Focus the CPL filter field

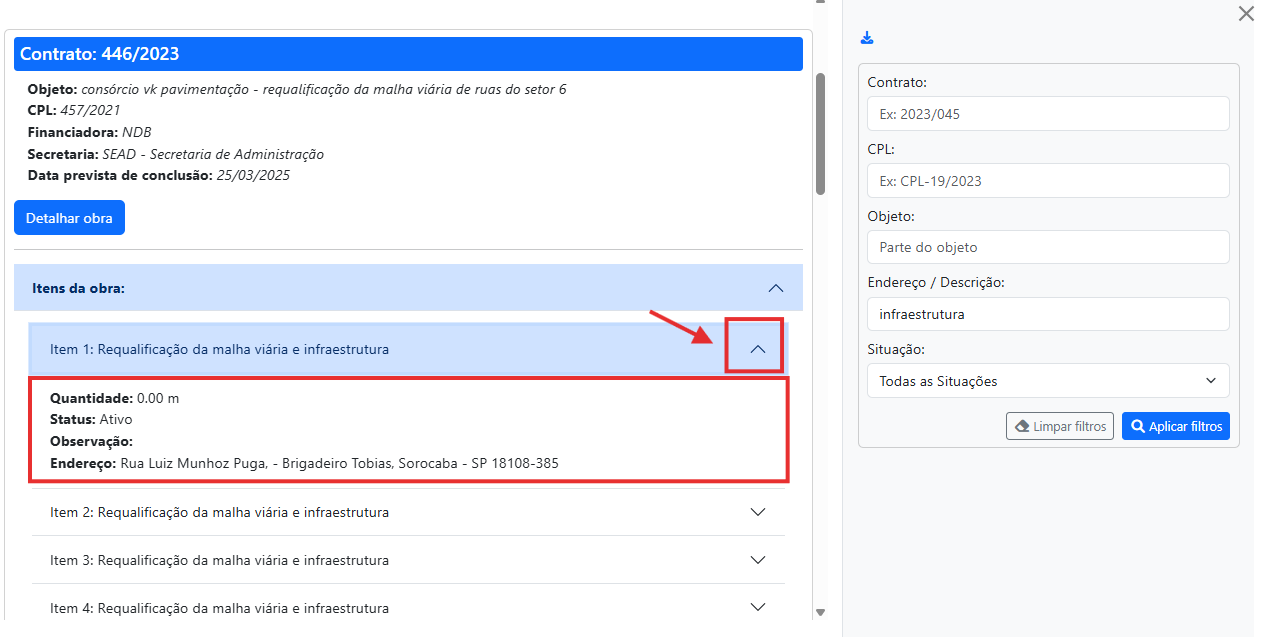coord(1048,181)
